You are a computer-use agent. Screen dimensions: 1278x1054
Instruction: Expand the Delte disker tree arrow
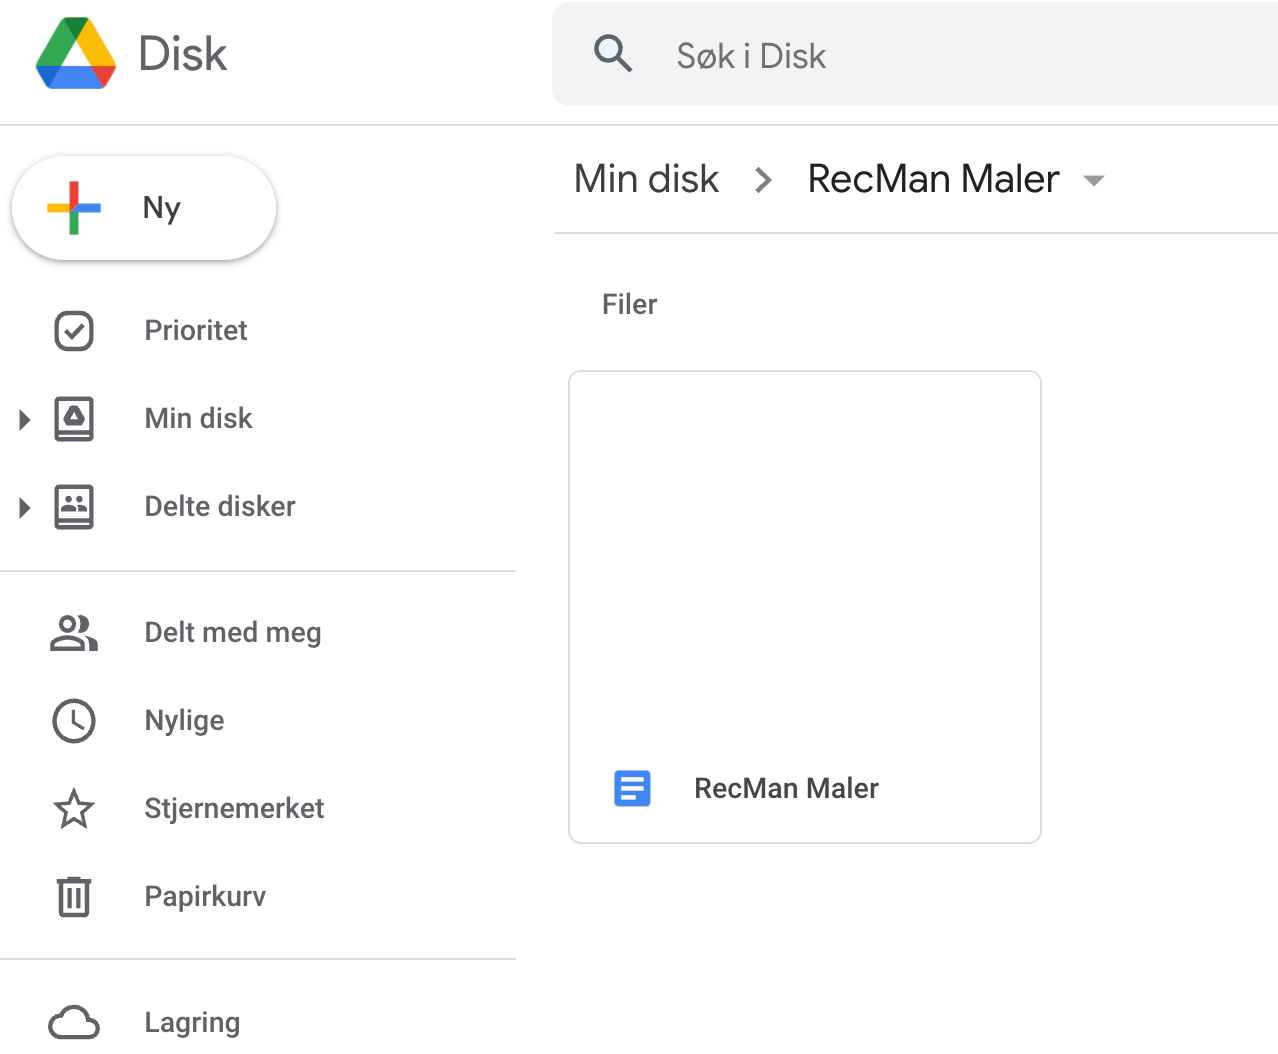pyautogui.click(x=25, y=508)
